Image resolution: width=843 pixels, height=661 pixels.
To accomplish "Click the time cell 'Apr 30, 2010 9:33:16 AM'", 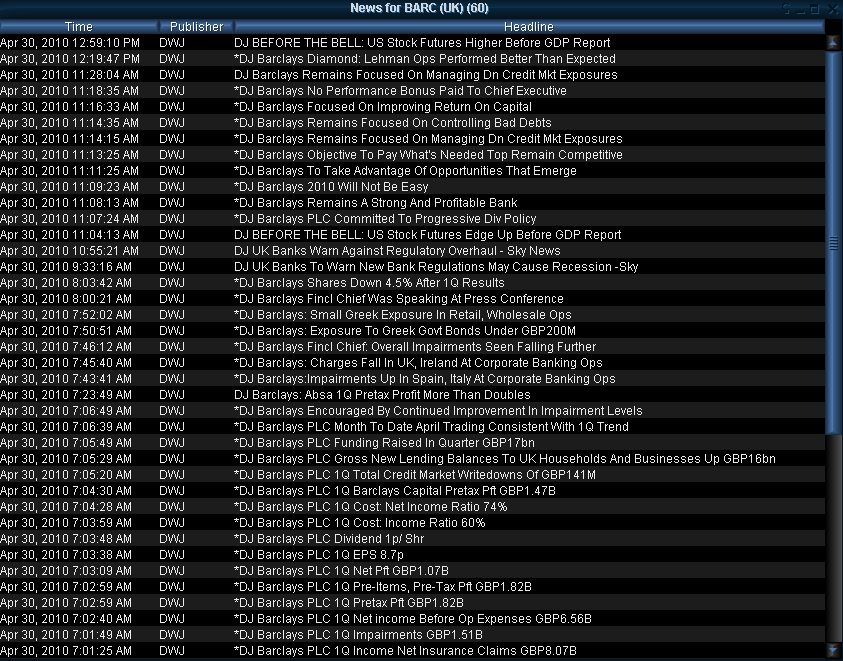I will click(66, 267).
